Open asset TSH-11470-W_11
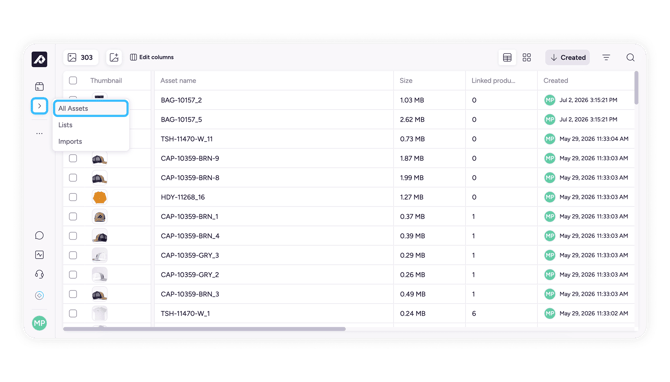The width and height of the screenshot is (670, 382). pyautogui.click(x=186, y=139)
